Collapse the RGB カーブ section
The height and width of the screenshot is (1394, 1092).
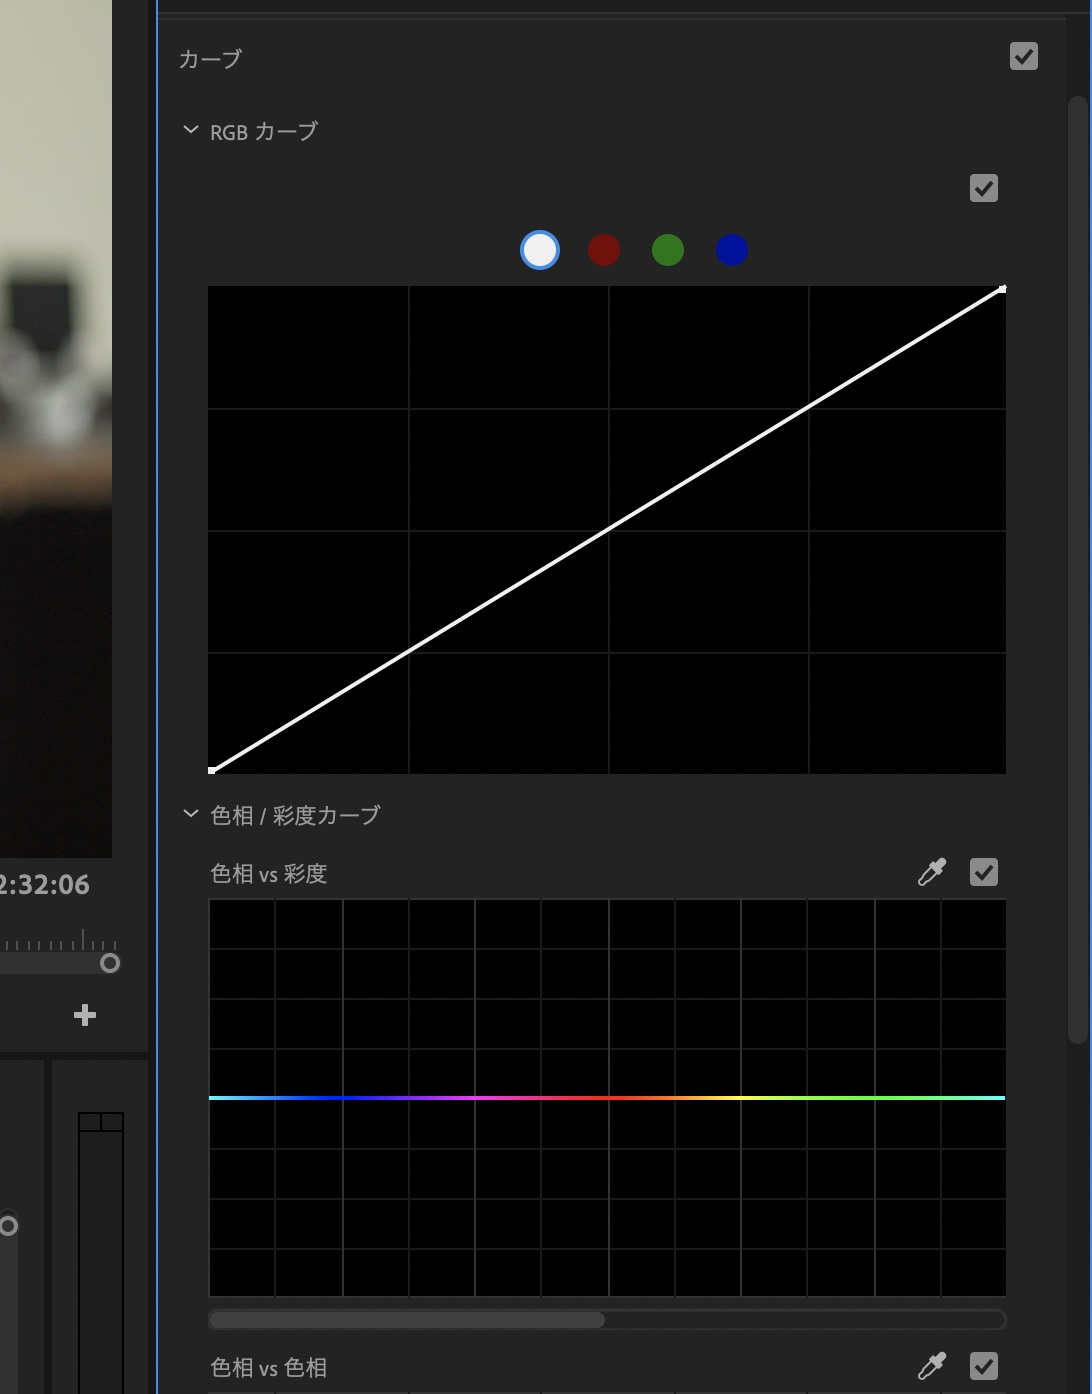[x=191, y=131]
